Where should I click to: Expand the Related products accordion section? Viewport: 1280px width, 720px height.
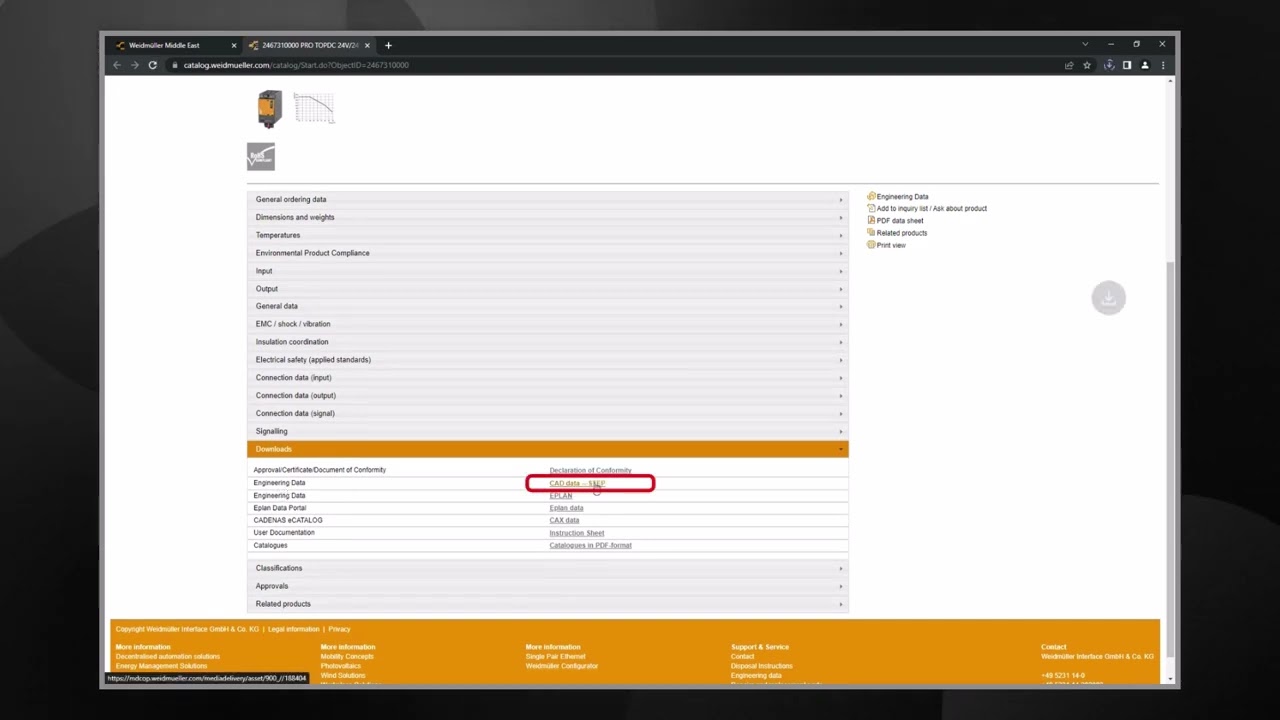(x=547, y=604)
